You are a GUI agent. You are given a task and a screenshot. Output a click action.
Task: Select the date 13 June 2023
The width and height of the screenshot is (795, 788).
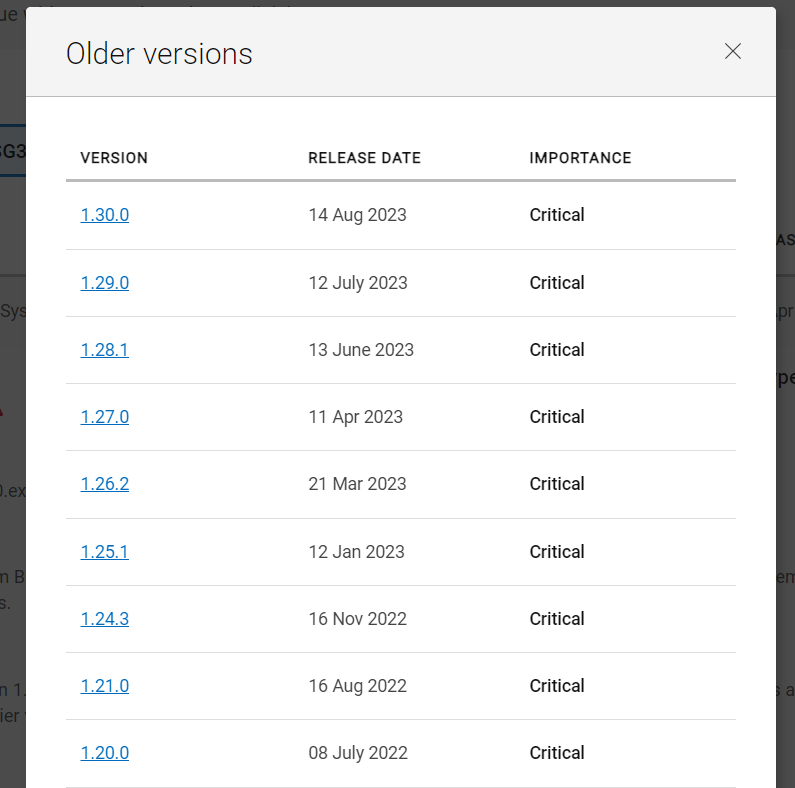point(361,350)
